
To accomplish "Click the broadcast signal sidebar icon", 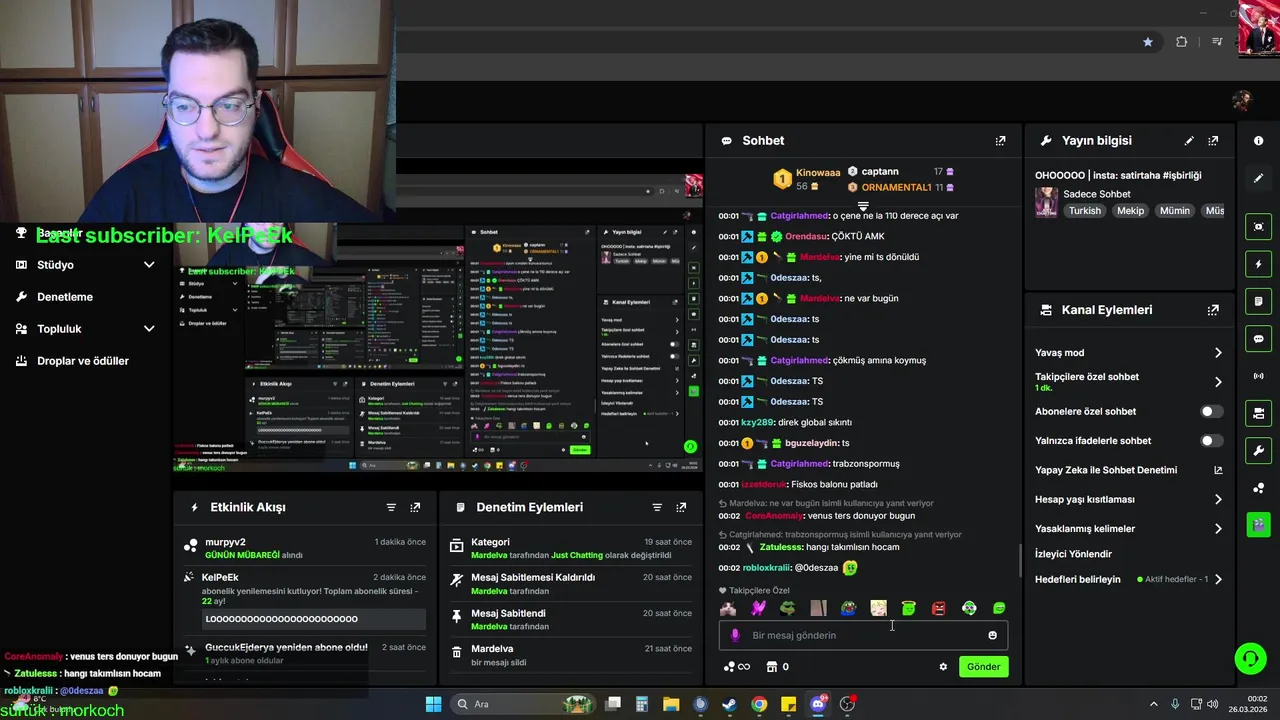I will [1258, 376].
